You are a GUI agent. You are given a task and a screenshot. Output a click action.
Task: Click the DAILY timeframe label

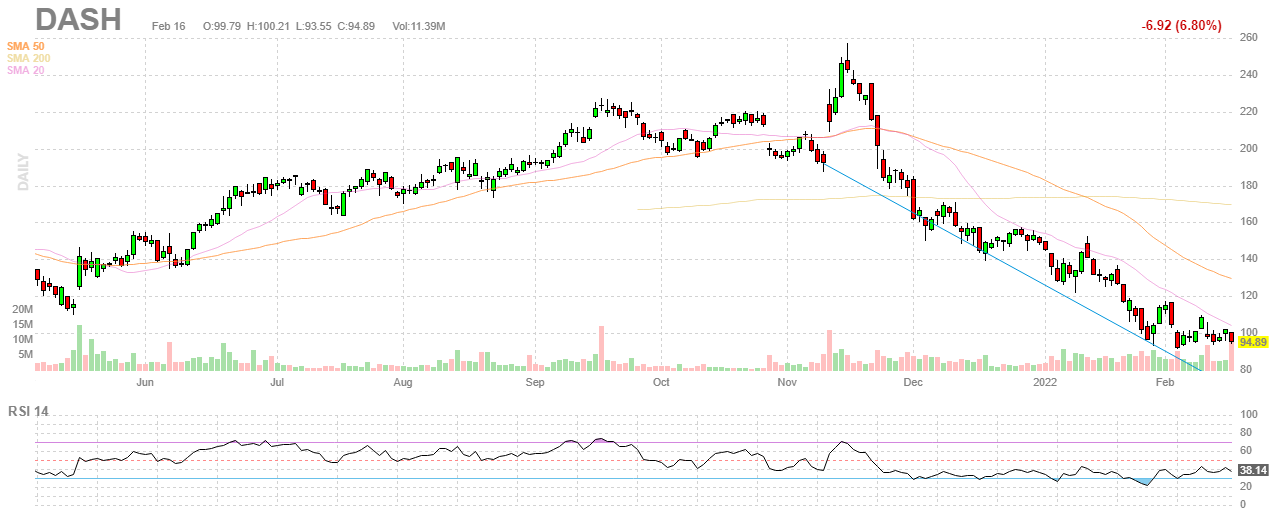pyautogui.click(x=21, y=171)
